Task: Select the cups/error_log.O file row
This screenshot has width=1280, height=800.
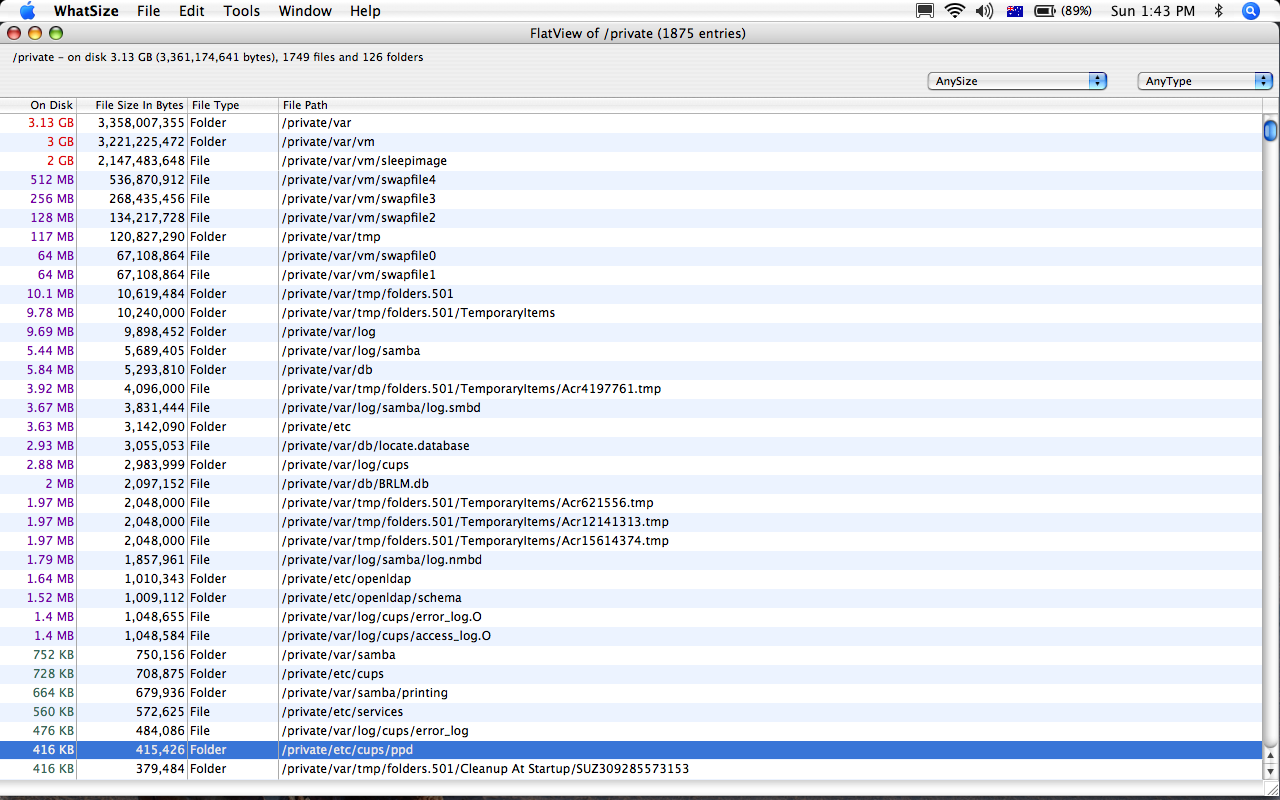Action: [x=631, y=617]
